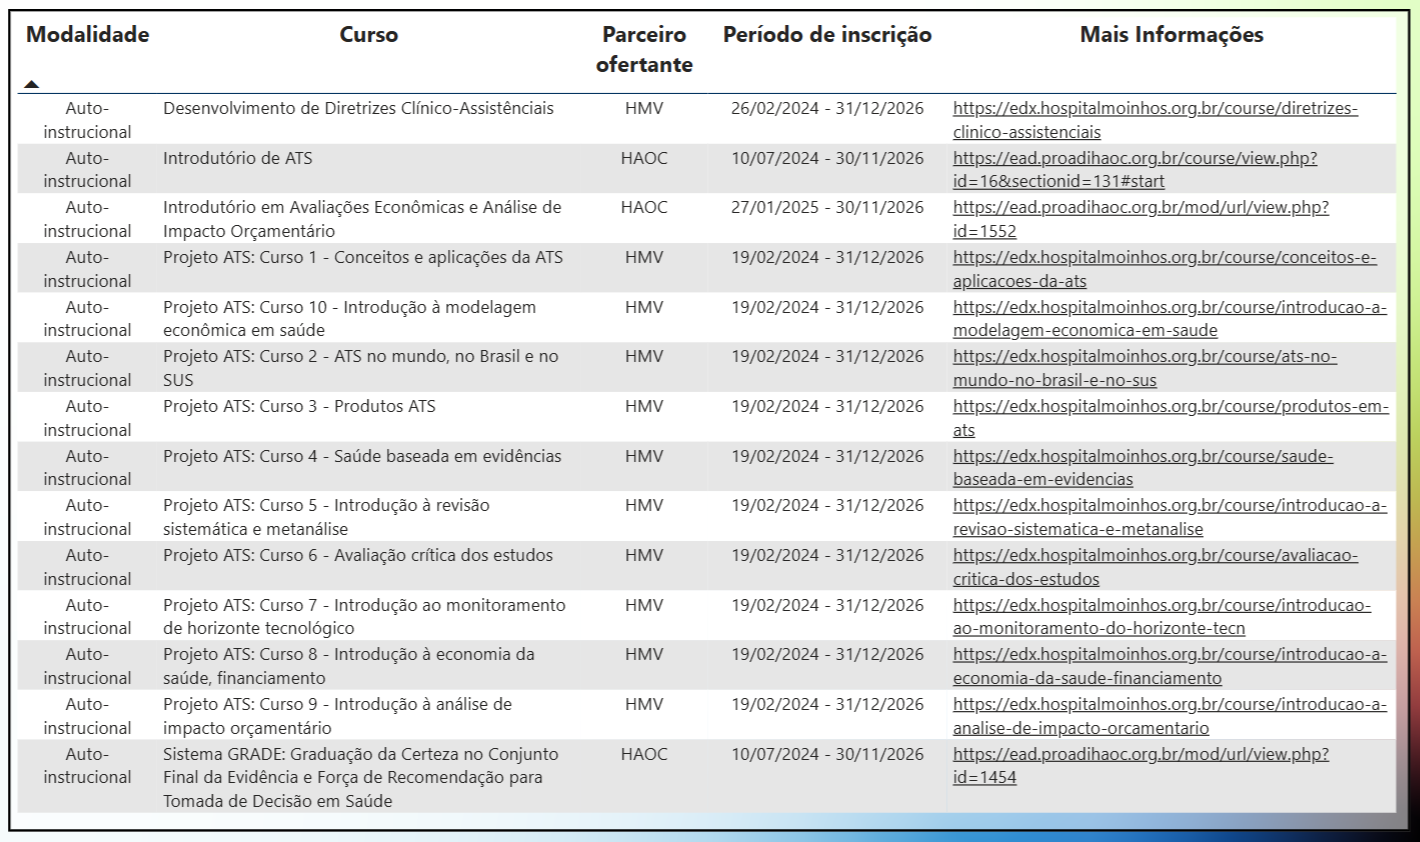Click the sort arrow under Modalidade header
The height and width of the screenshot is (842, 1420).
coord(32,84)
